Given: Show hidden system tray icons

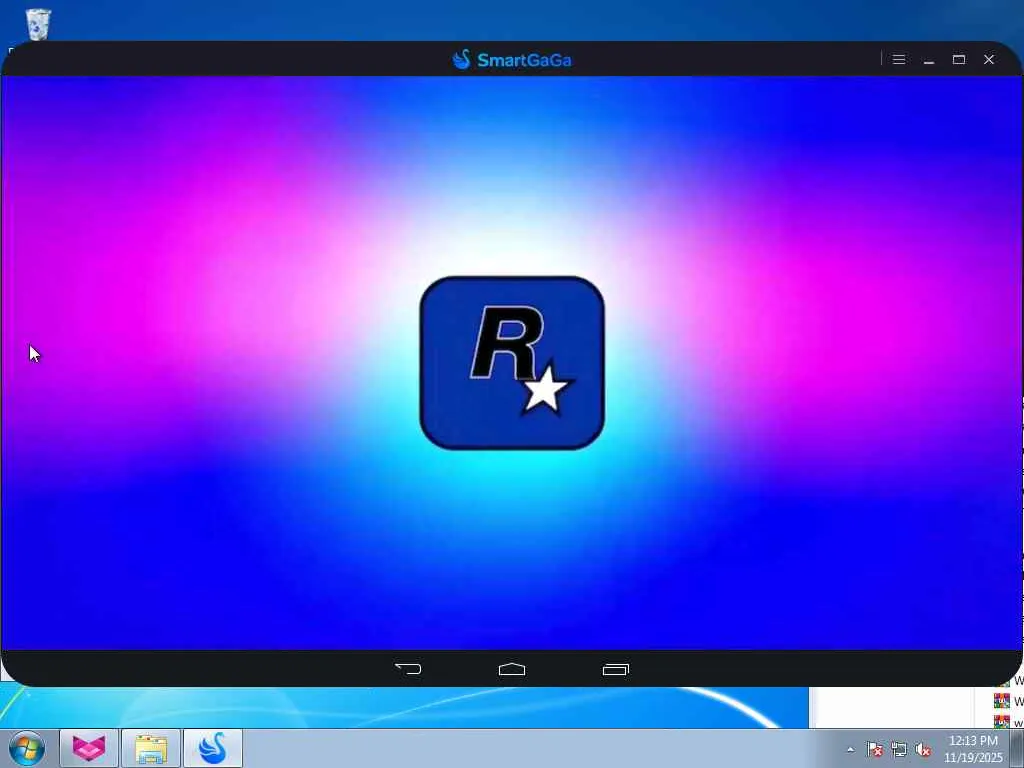Looking at the screenshot, I should click(x=850, y=749).
